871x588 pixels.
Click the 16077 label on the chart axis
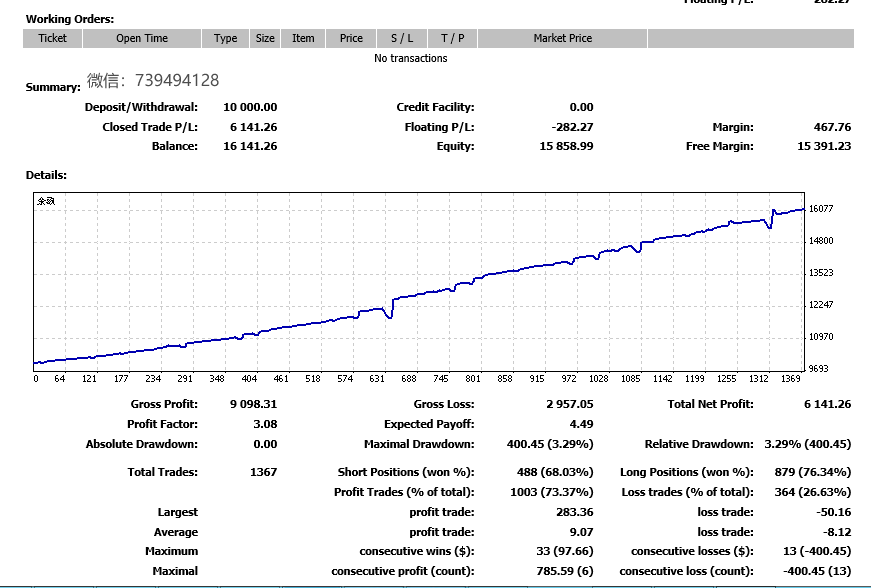coord(821,209)
